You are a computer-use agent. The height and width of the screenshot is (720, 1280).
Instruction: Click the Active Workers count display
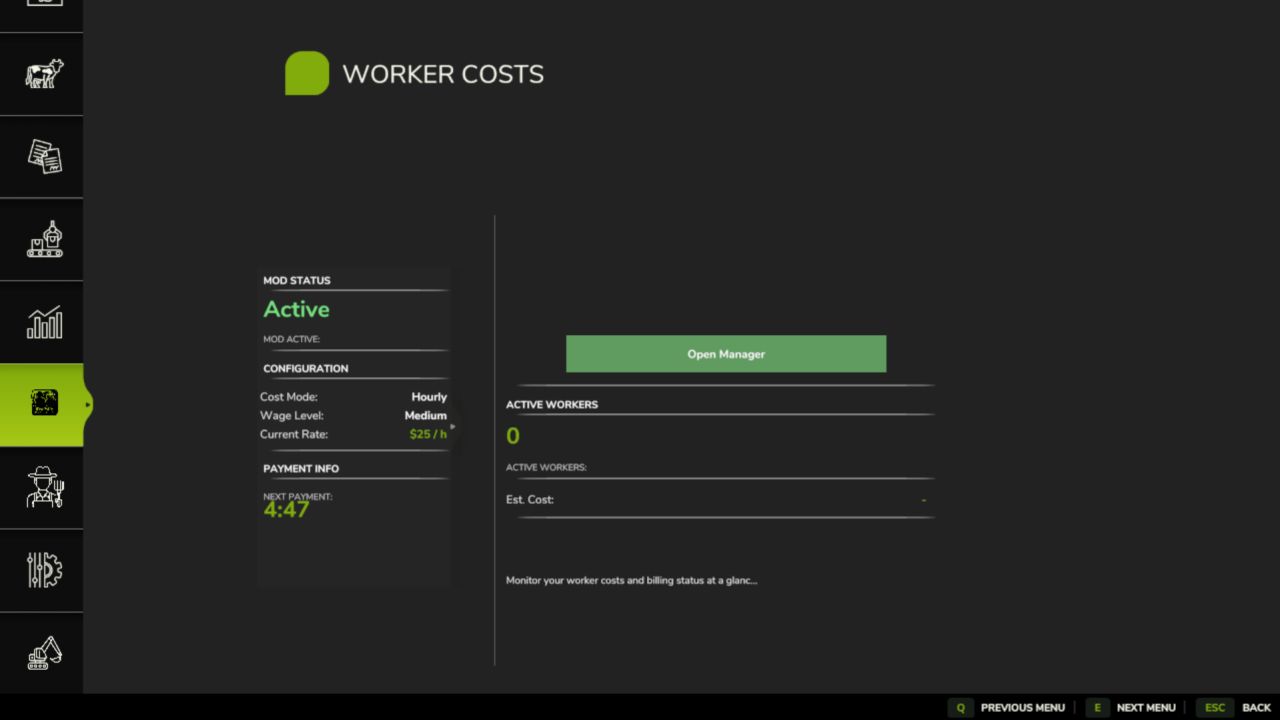[x=512, y=435]
